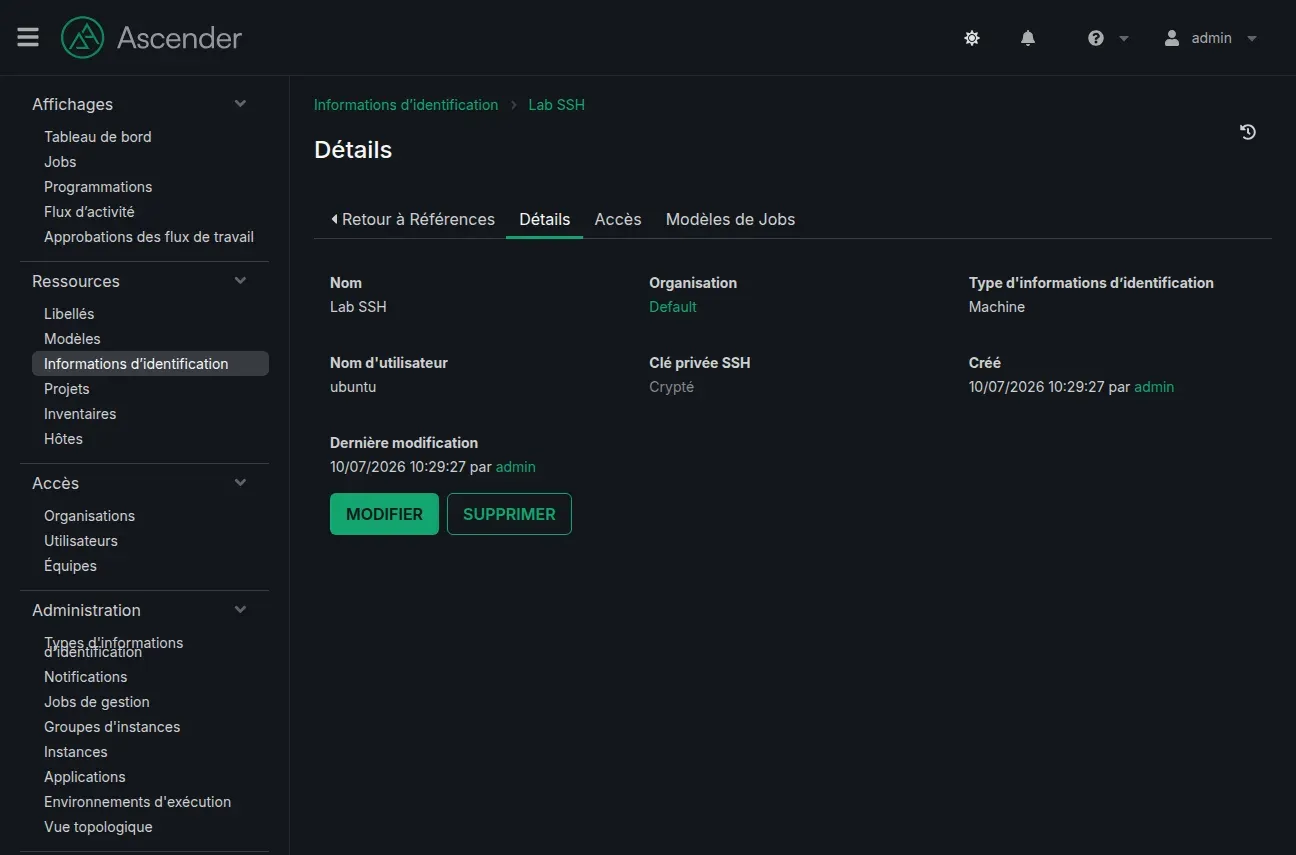The image size is (1296, 855).
Task: View activity stream history icon
Action: [1248, 132]
